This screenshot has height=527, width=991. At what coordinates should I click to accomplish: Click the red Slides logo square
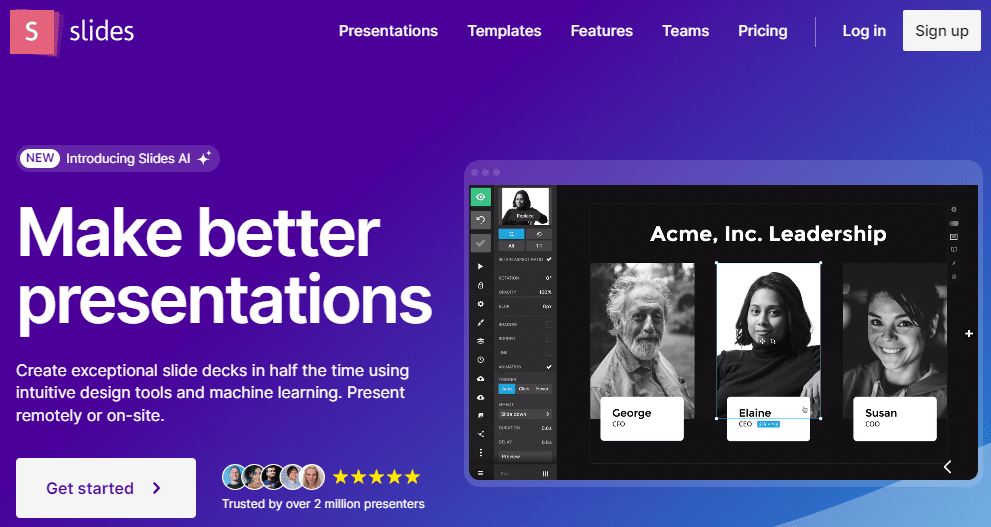point(32,31)
